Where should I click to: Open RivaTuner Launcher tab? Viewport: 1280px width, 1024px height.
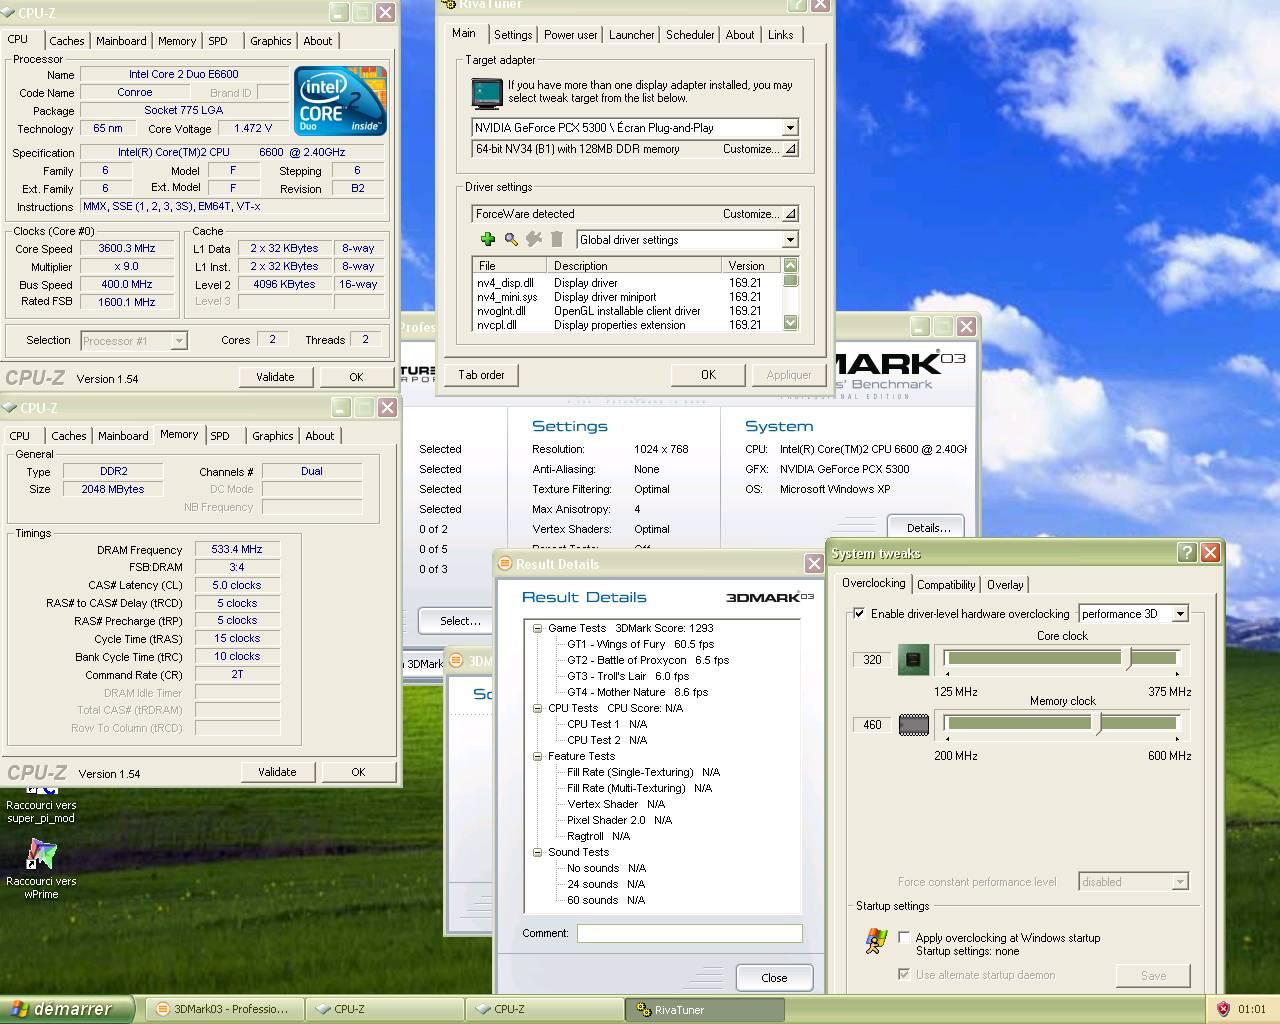tap(632, 35)
